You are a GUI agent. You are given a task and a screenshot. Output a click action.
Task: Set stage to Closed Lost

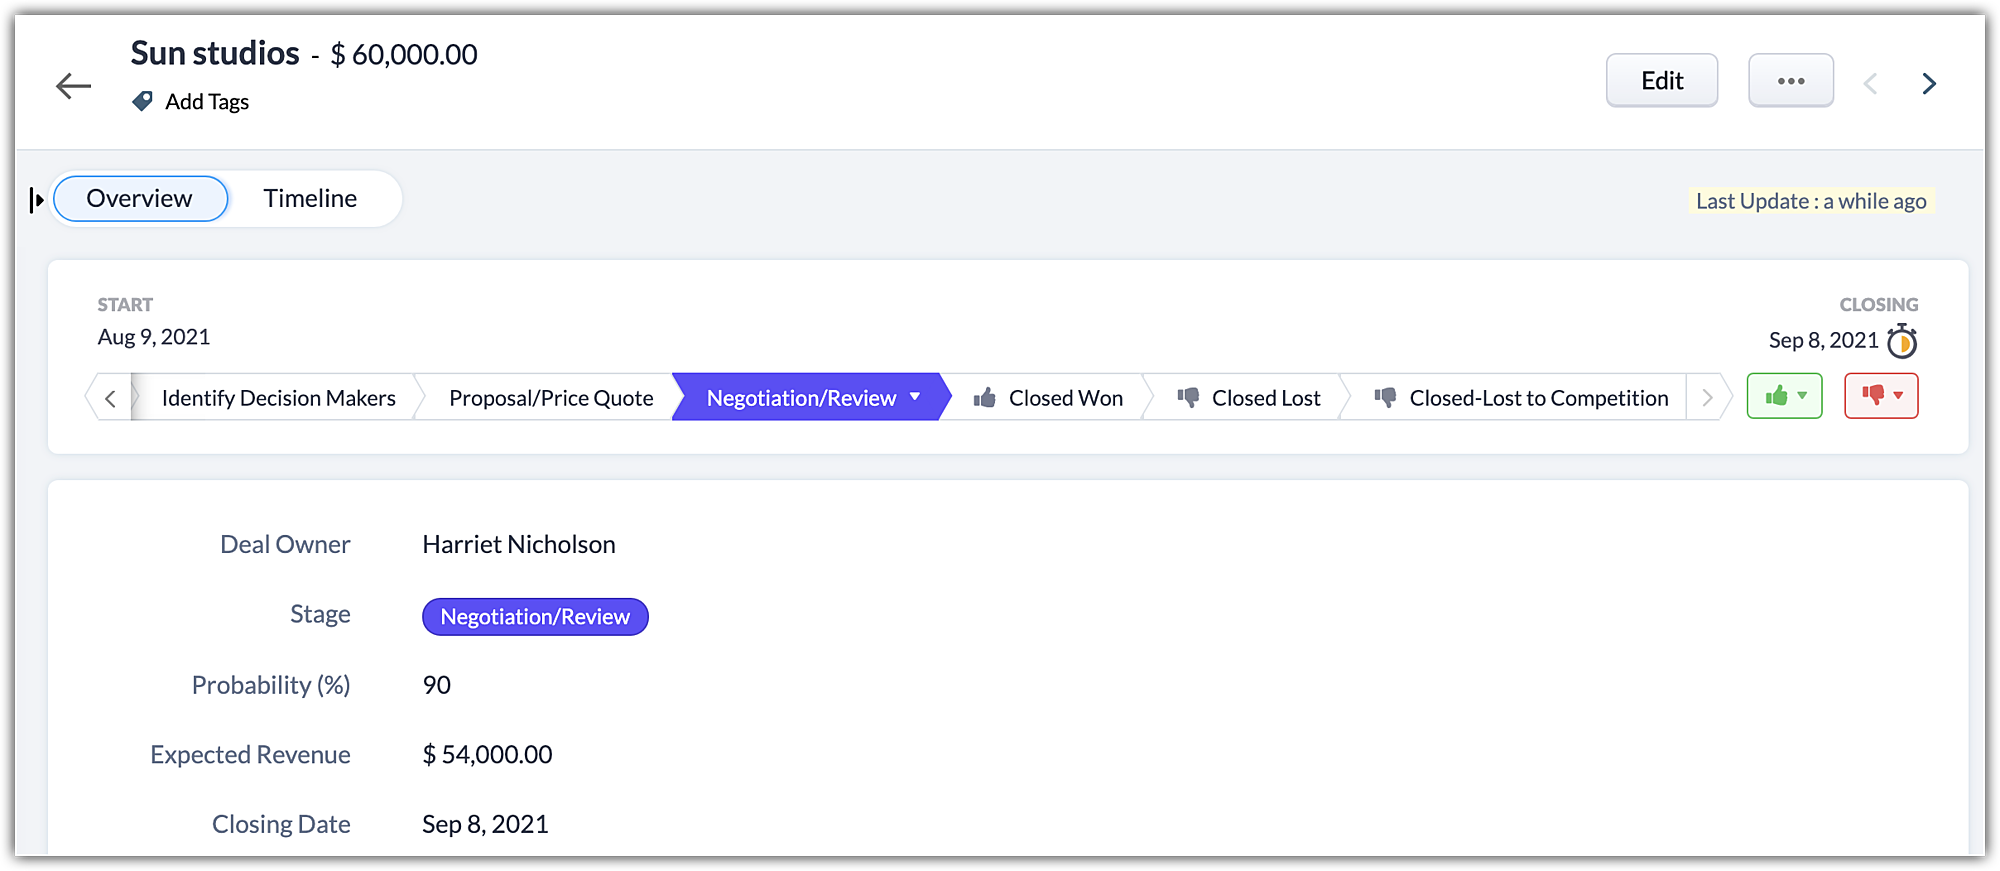click(x=1249, y=398)
